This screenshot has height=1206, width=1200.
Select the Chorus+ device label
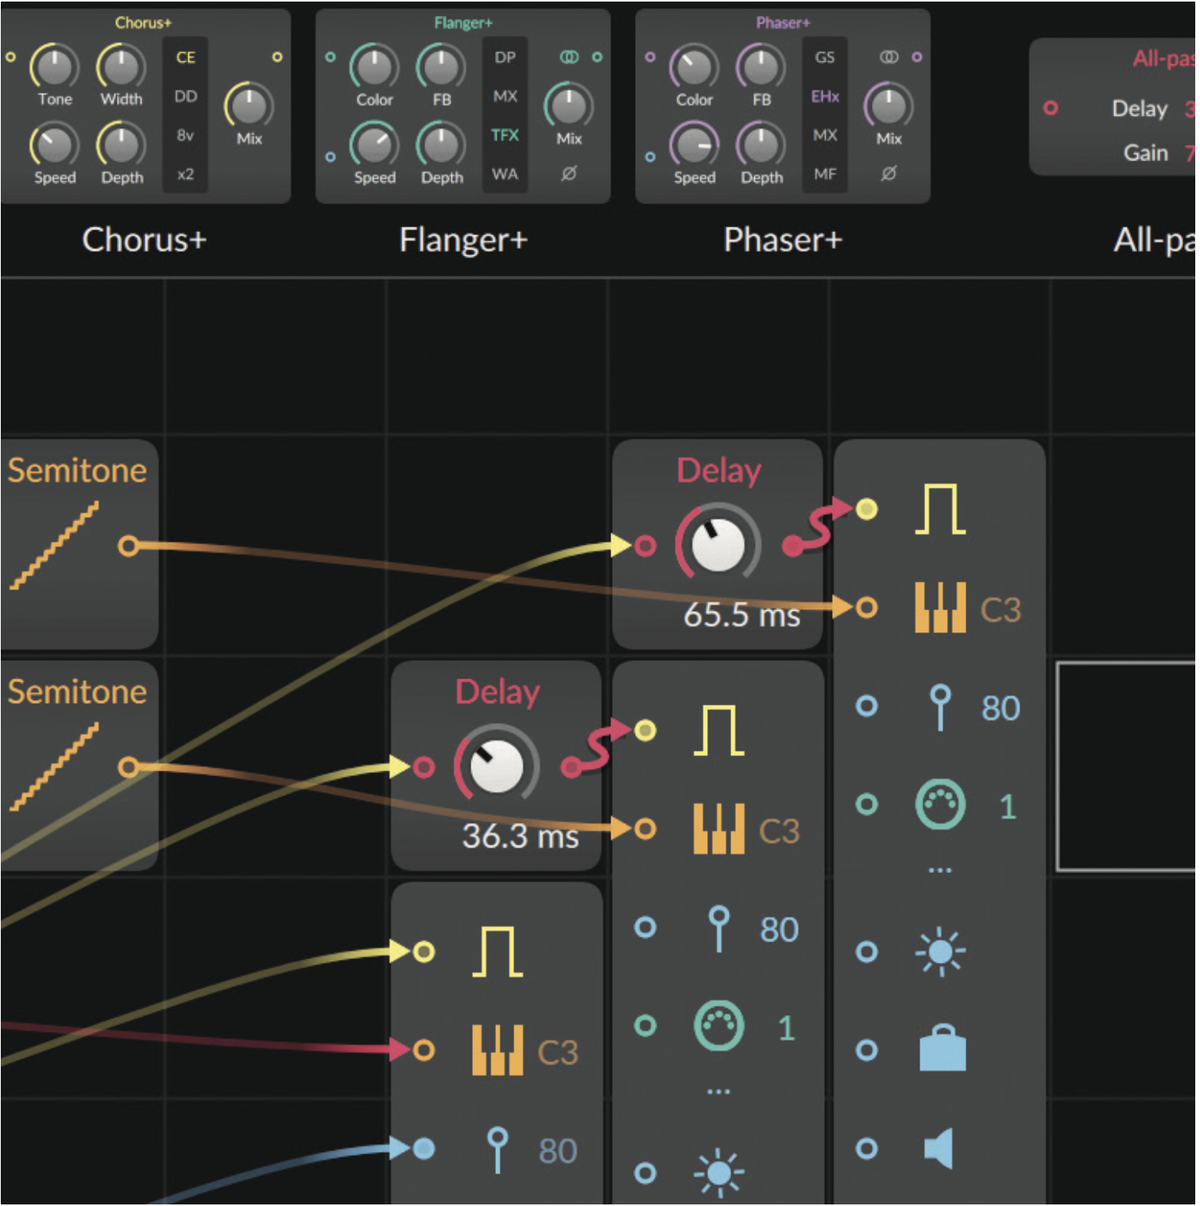coord(143,240)
